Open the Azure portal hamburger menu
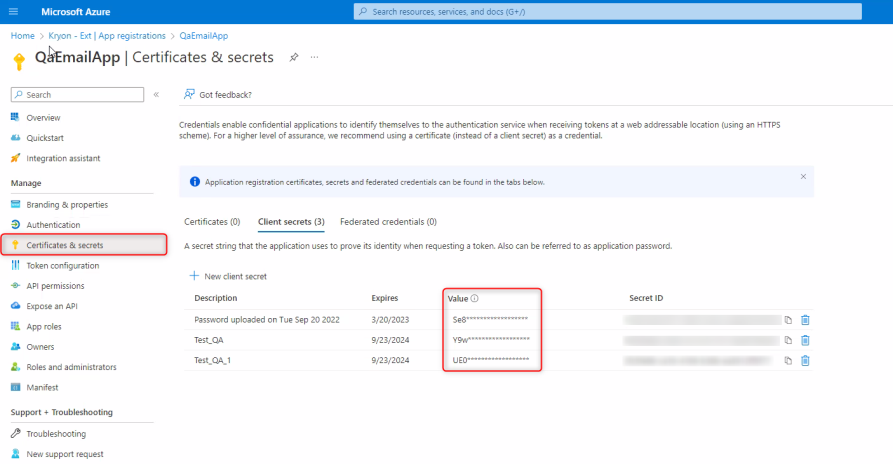Viewport: 893px width, 464px height. click(13, 11)
